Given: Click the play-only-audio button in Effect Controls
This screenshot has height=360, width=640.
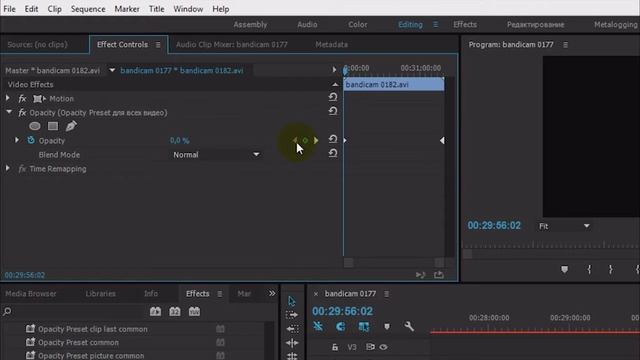Looking at the screenshot, I should pyautogui.click(x=420, y=275).
